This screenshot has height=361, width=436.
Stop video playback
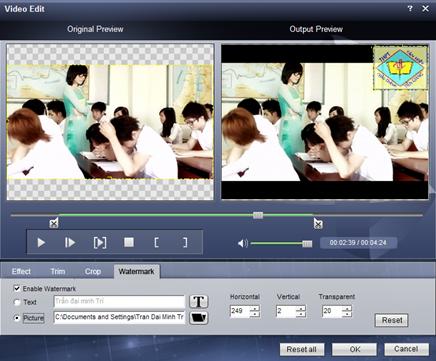[x=129, y=242]
